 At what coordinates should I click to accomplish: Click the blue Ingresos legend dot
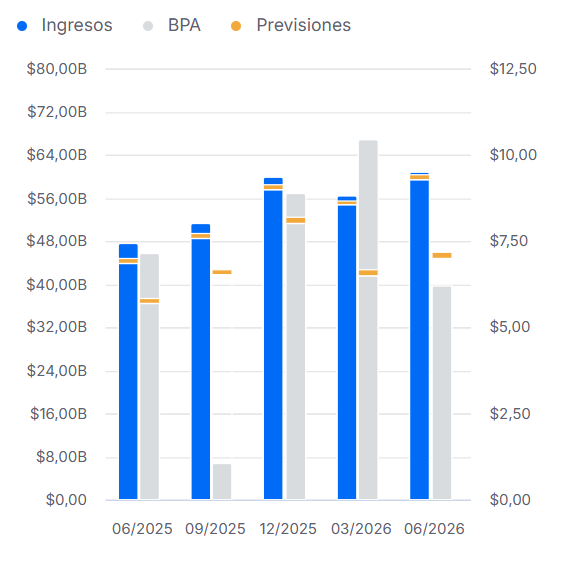[22, 26]
